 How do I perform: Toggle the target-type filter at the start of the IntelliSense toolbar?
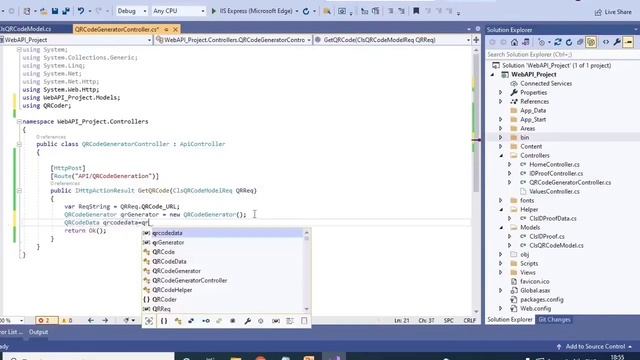pyautogui.click(x=149, y=321)
